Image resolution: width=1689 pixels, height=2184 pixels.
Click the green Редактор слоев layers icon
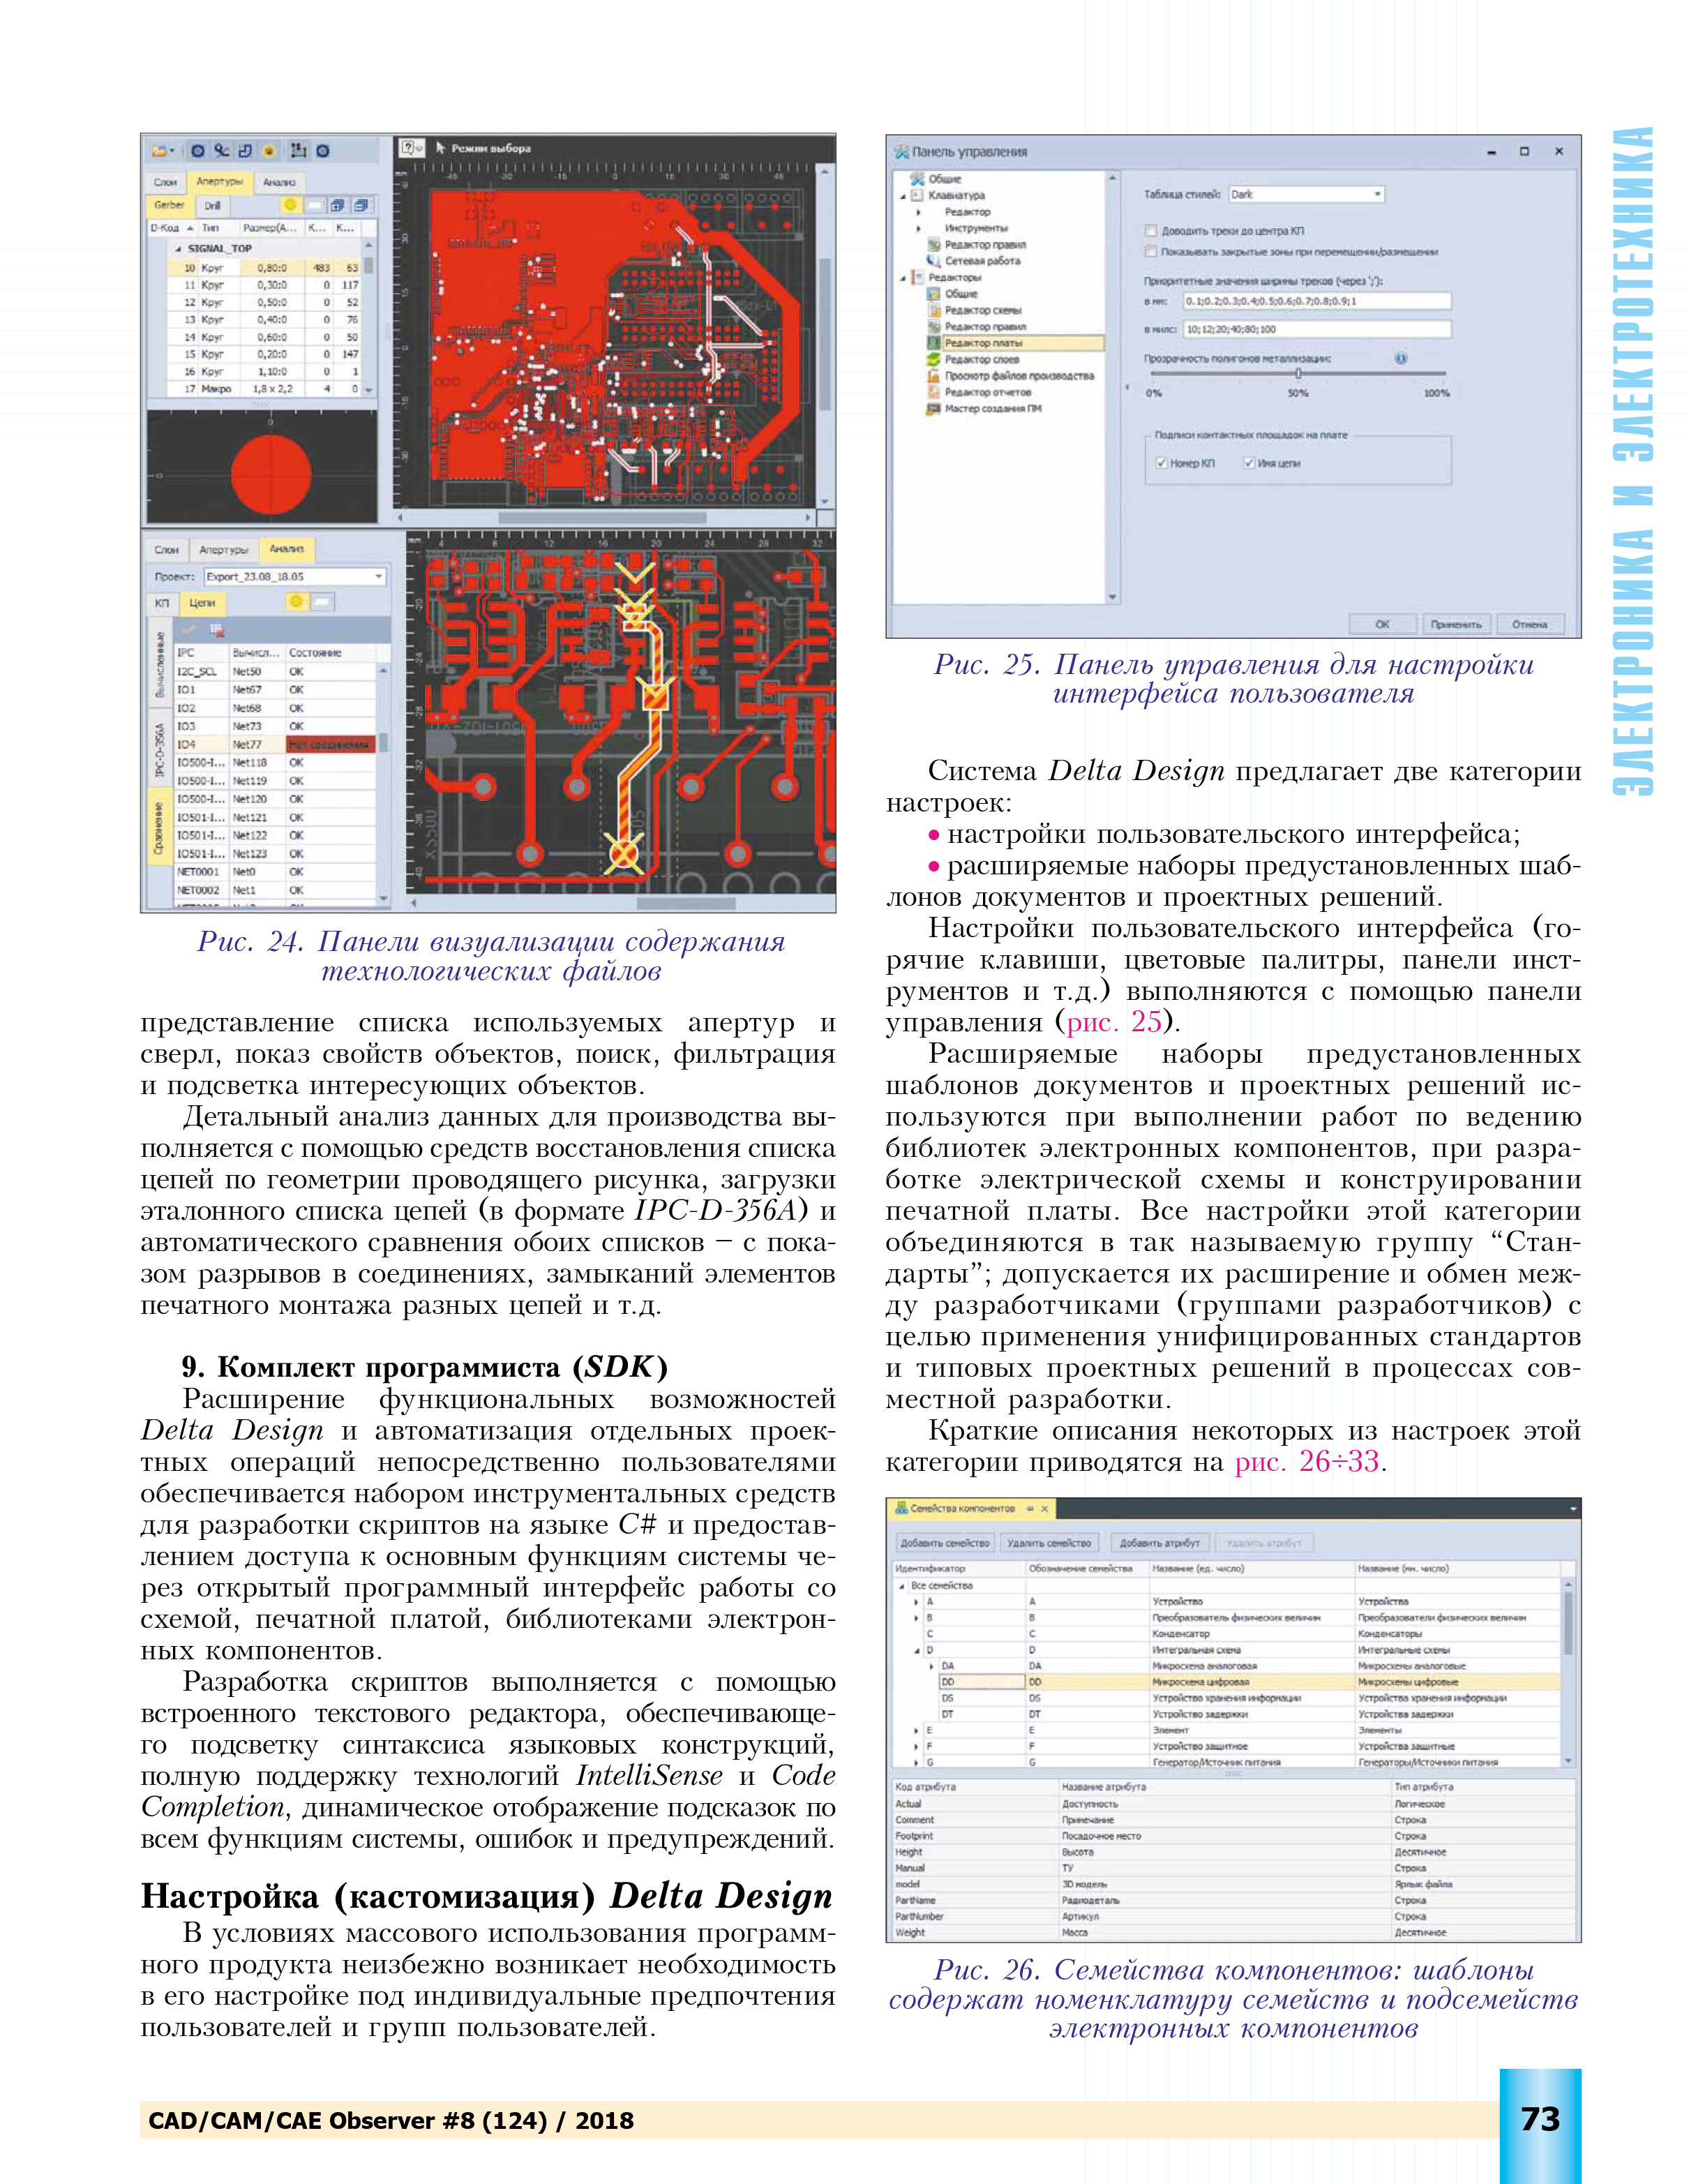tap(934, 359)
